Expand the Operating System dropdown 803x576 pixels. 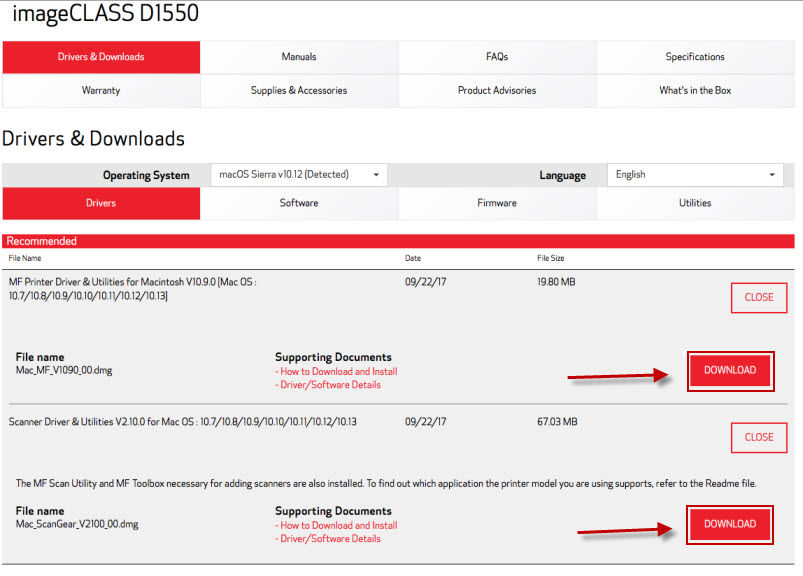coord(299,175)
